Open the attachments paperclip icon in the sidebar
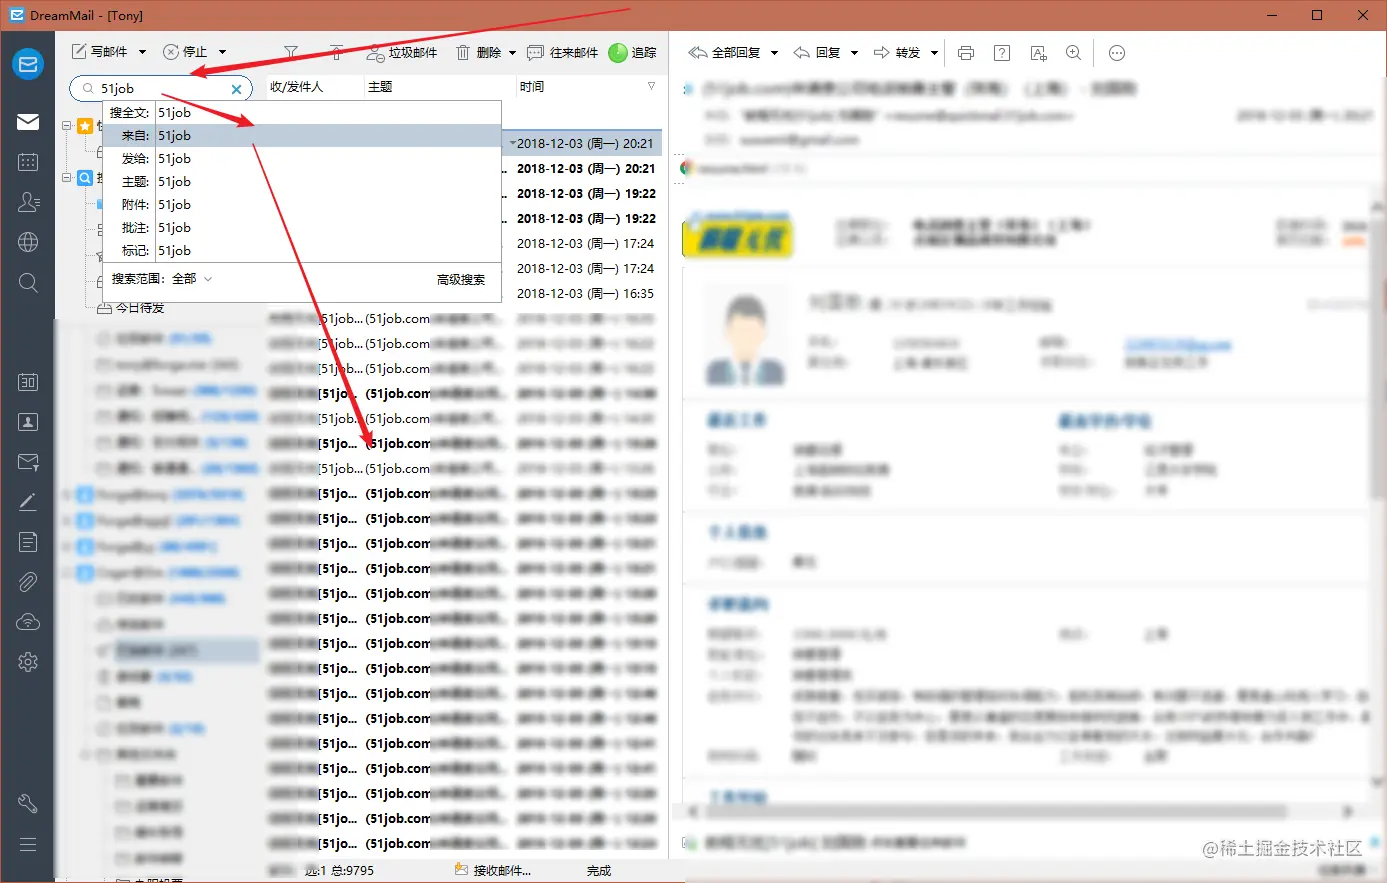Screen dimensions: 1387x883 click(x=28, y=582)
